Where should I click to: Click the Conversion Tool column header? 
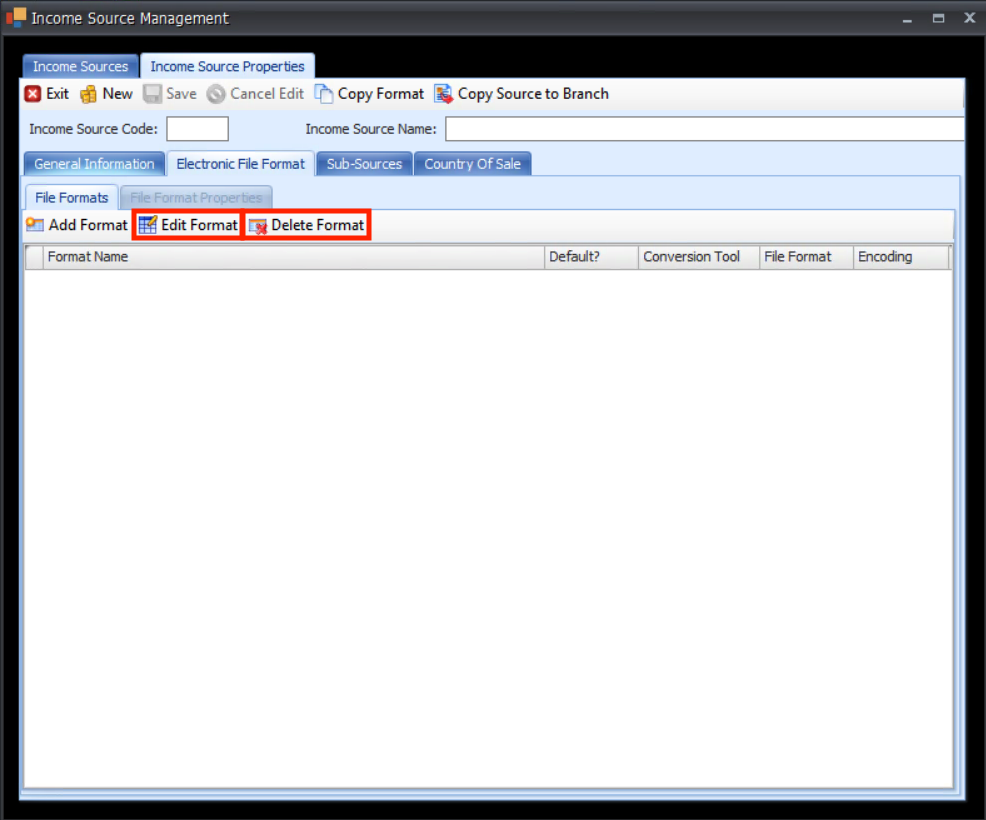pyautogui.click(x=698, y=257)
